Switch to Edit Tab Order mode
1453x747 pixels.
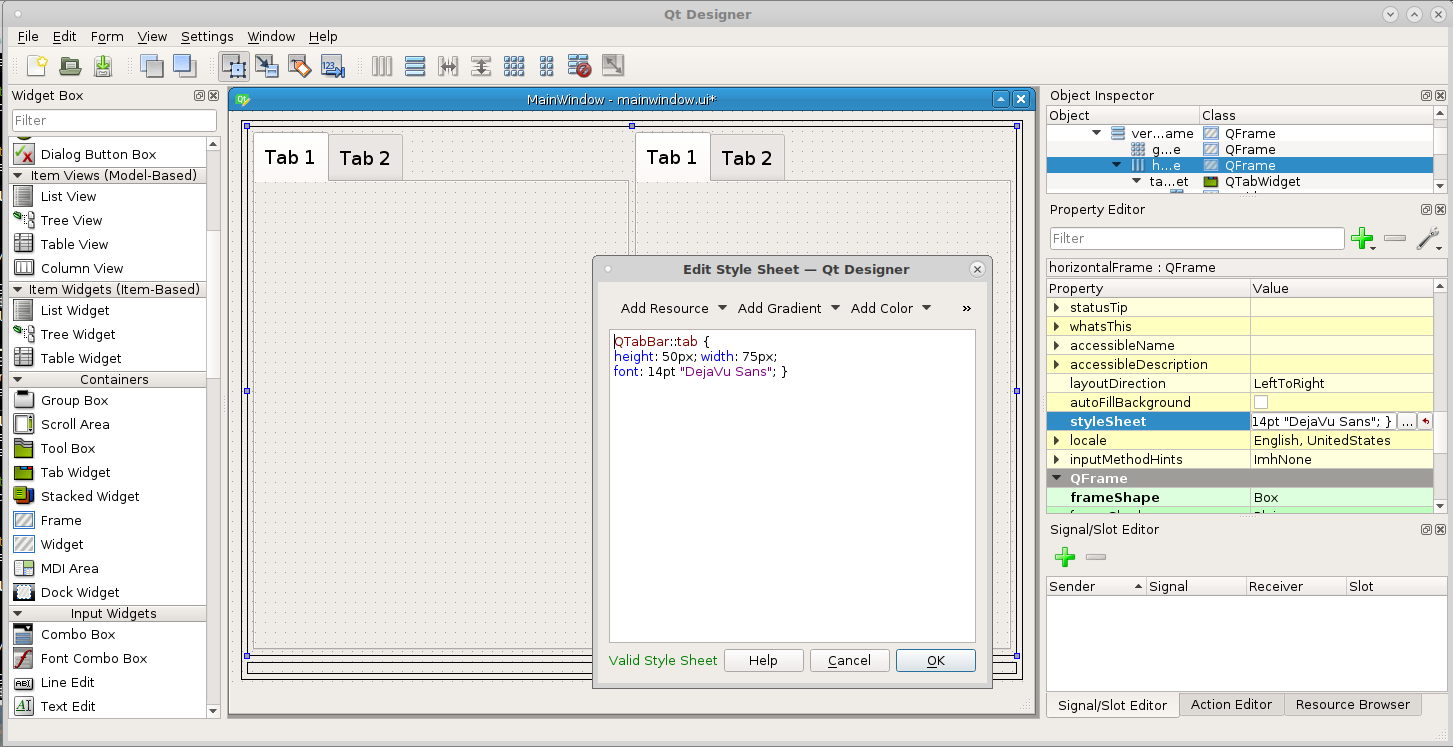(x=333, y=66)
